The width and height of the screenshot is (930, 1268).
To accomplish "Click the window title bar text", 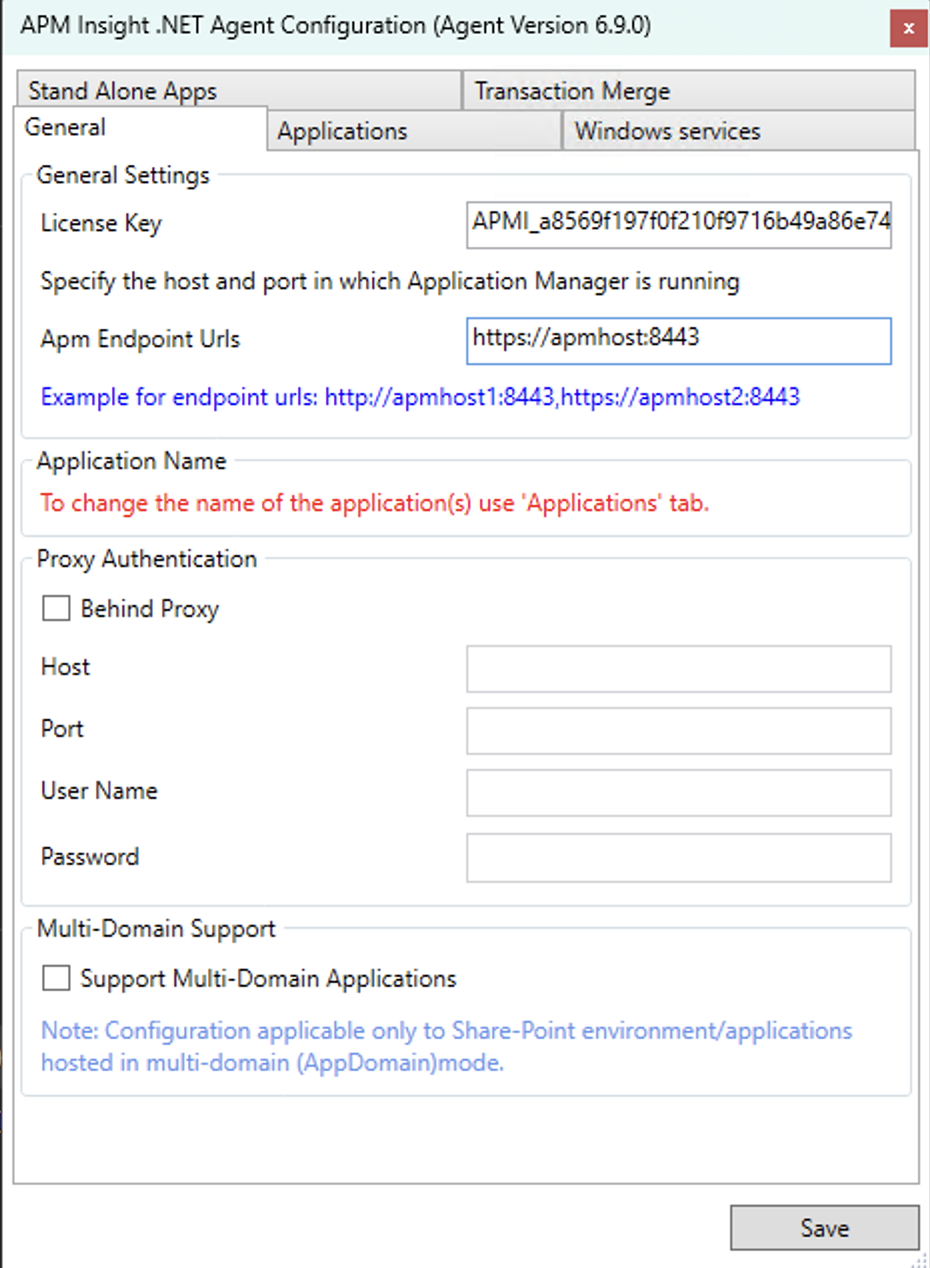I will (336, 26).
